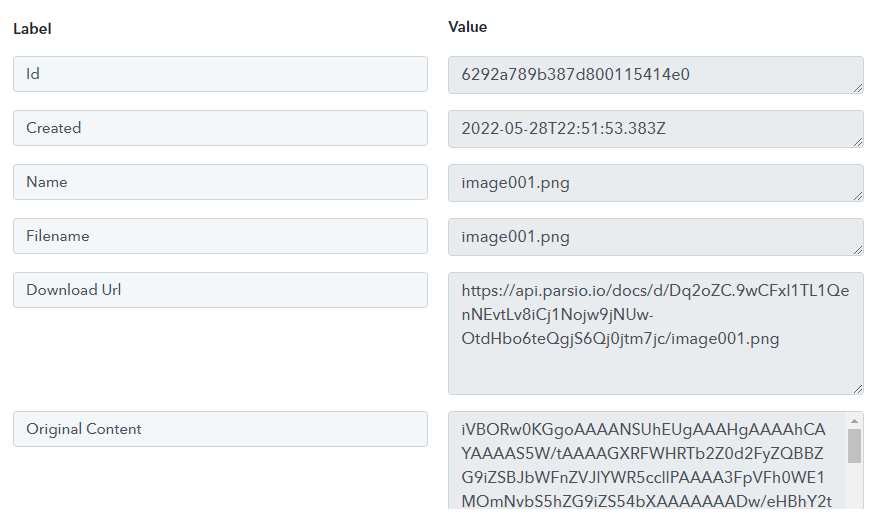Viewport: 872px width, 521px height.
Task: Click the resize handle of Id value box
Action: click(x=858, y=88)
